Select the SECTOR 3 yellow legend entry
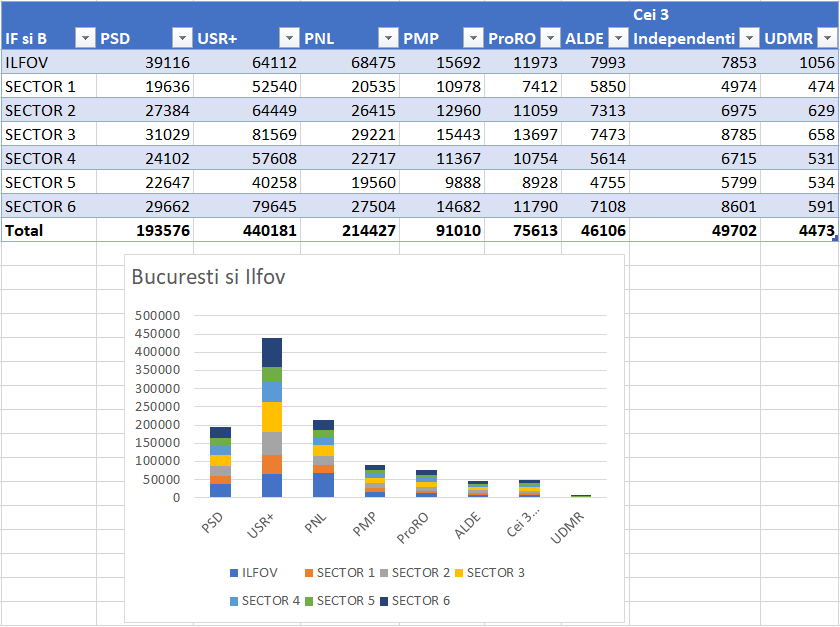 coord(488,573)
